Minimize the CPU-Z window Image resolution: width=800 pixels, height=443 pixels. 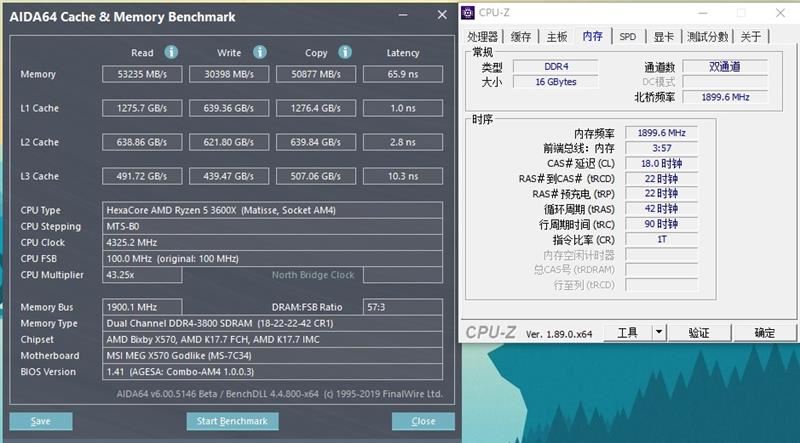703,13
